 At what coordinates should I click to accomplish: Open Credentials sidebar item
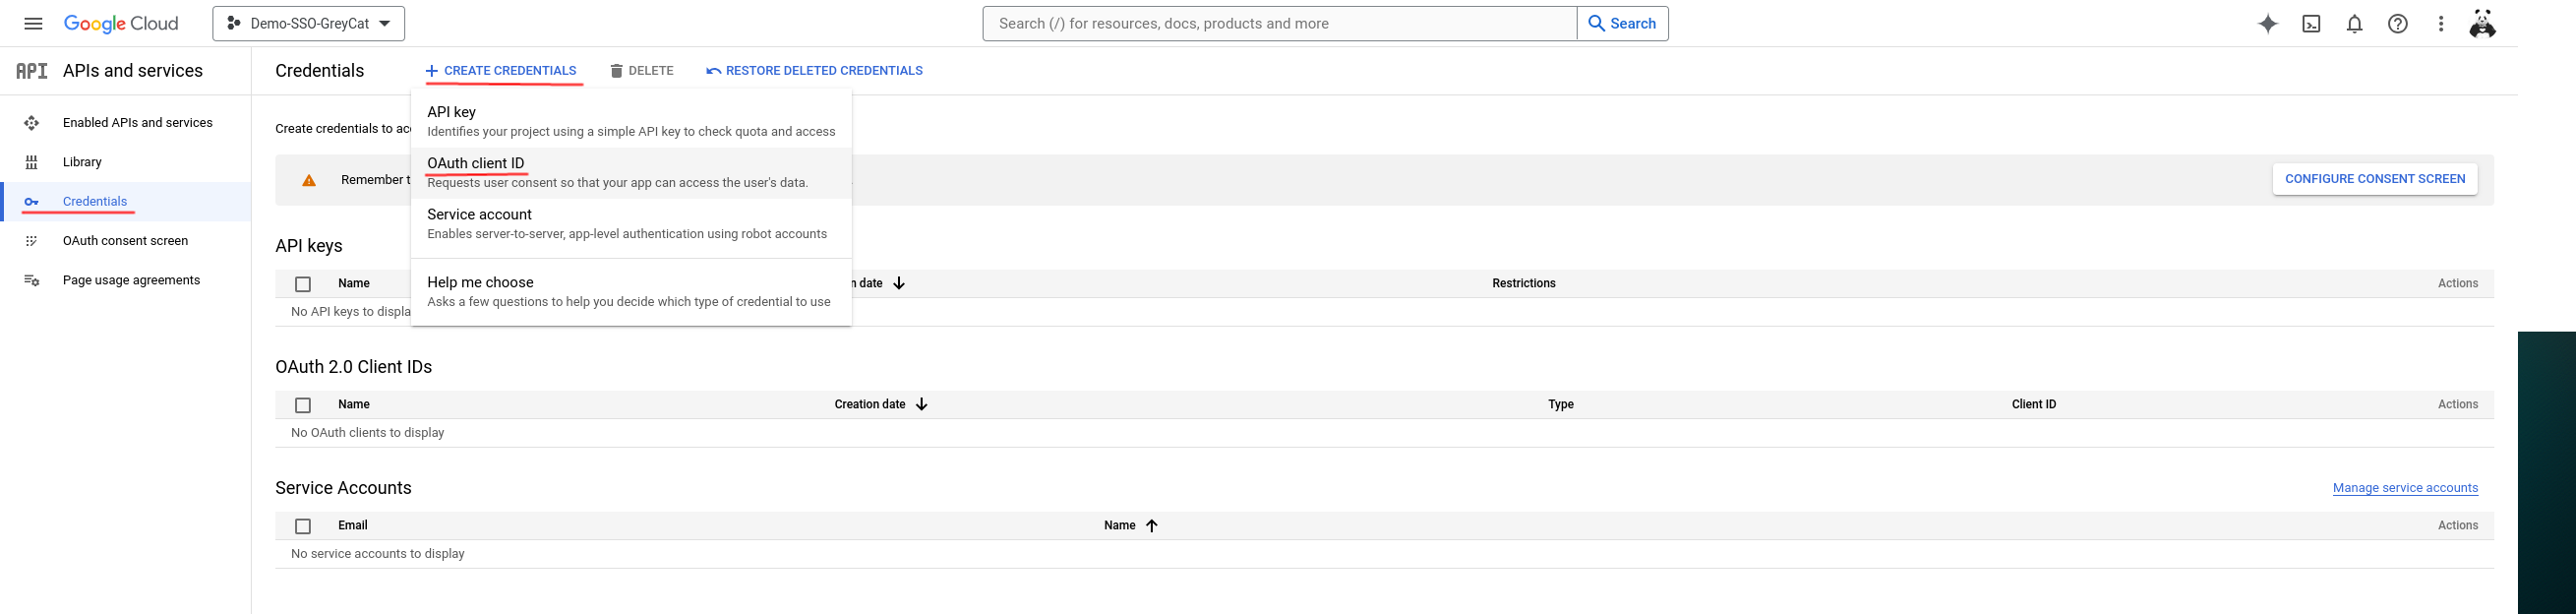click(126, 201)
